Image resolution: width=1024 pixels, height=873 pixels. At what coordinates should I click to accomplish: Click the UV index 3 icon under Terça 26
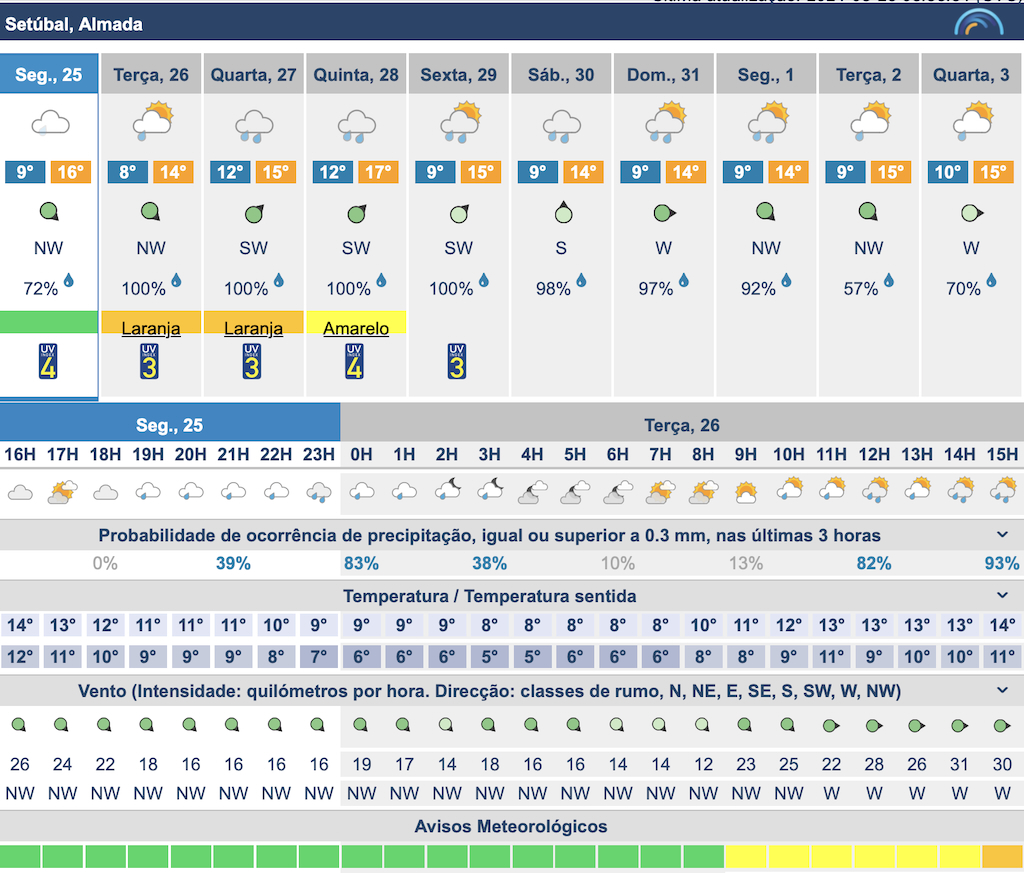pyautogui.click(x=150, y=361)
